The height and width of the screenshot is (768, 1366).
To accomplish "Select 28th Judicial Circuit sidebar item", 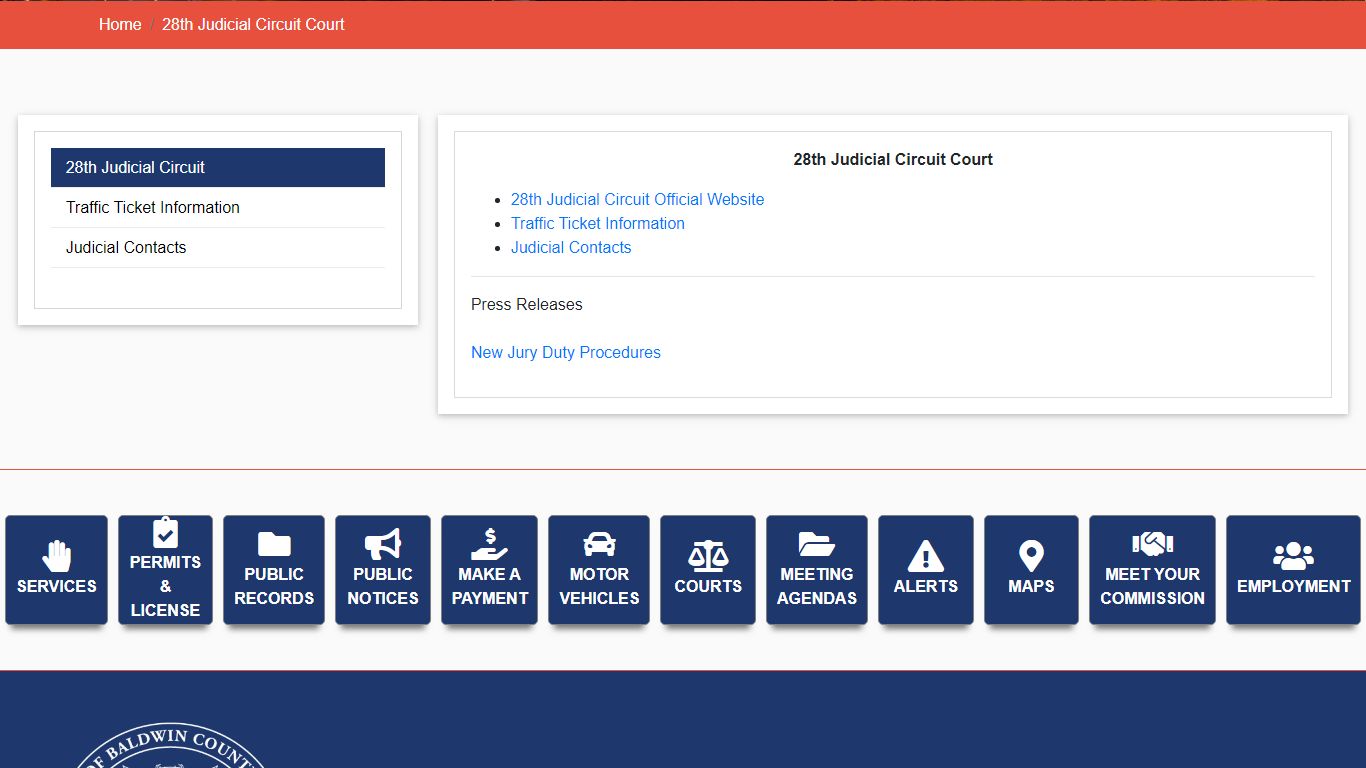I will click(218, 167).
